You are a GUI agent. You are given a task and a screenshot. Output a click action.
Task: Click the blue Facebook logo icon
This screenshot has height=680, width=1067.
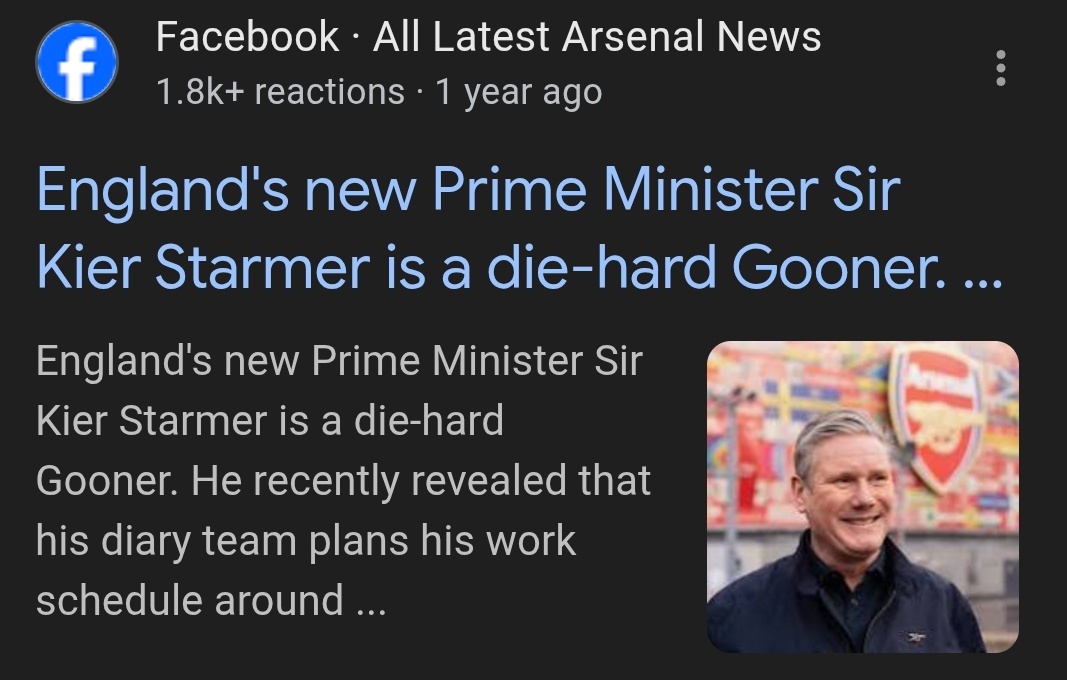[x=76, y=62]
